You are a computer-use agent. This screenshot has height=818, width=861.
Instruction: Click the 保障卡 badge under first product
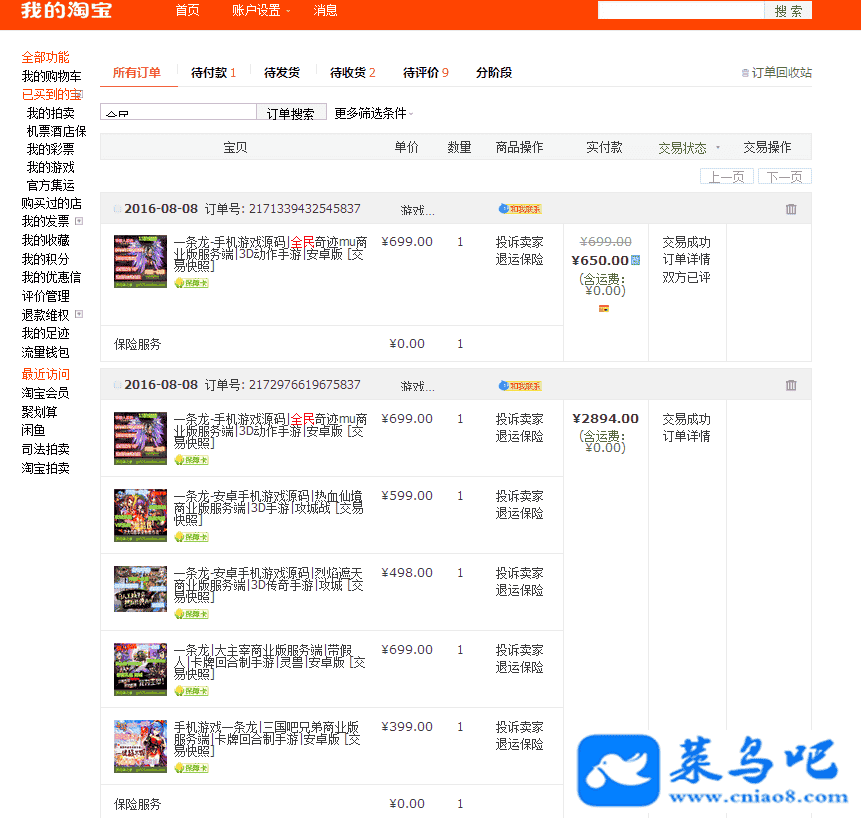coord(191,283)
